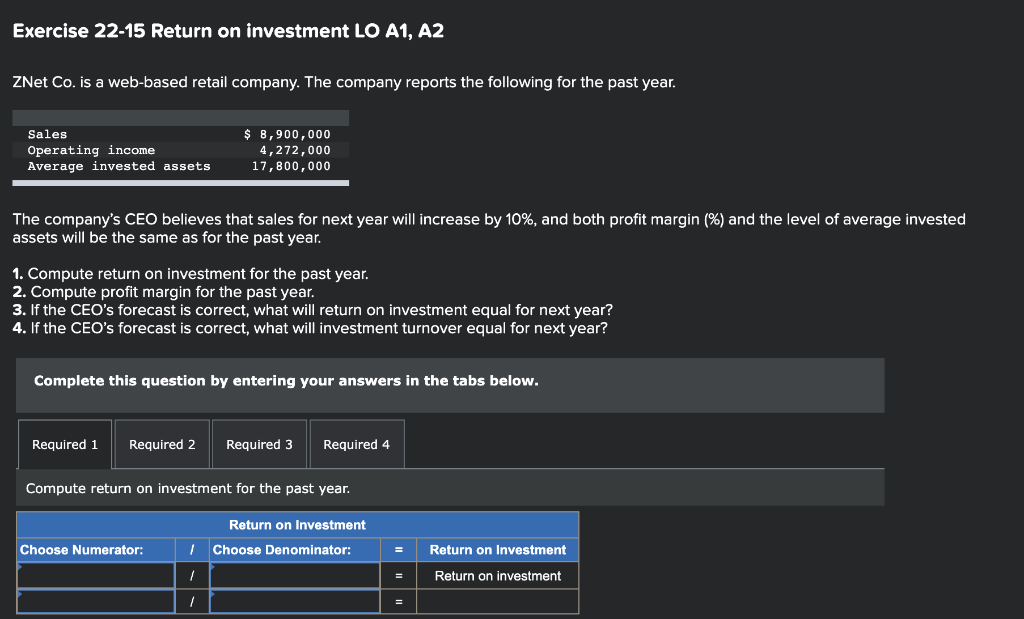
Task: Open the first Choose Numerator dropdown cell
Action: point(95,574)
